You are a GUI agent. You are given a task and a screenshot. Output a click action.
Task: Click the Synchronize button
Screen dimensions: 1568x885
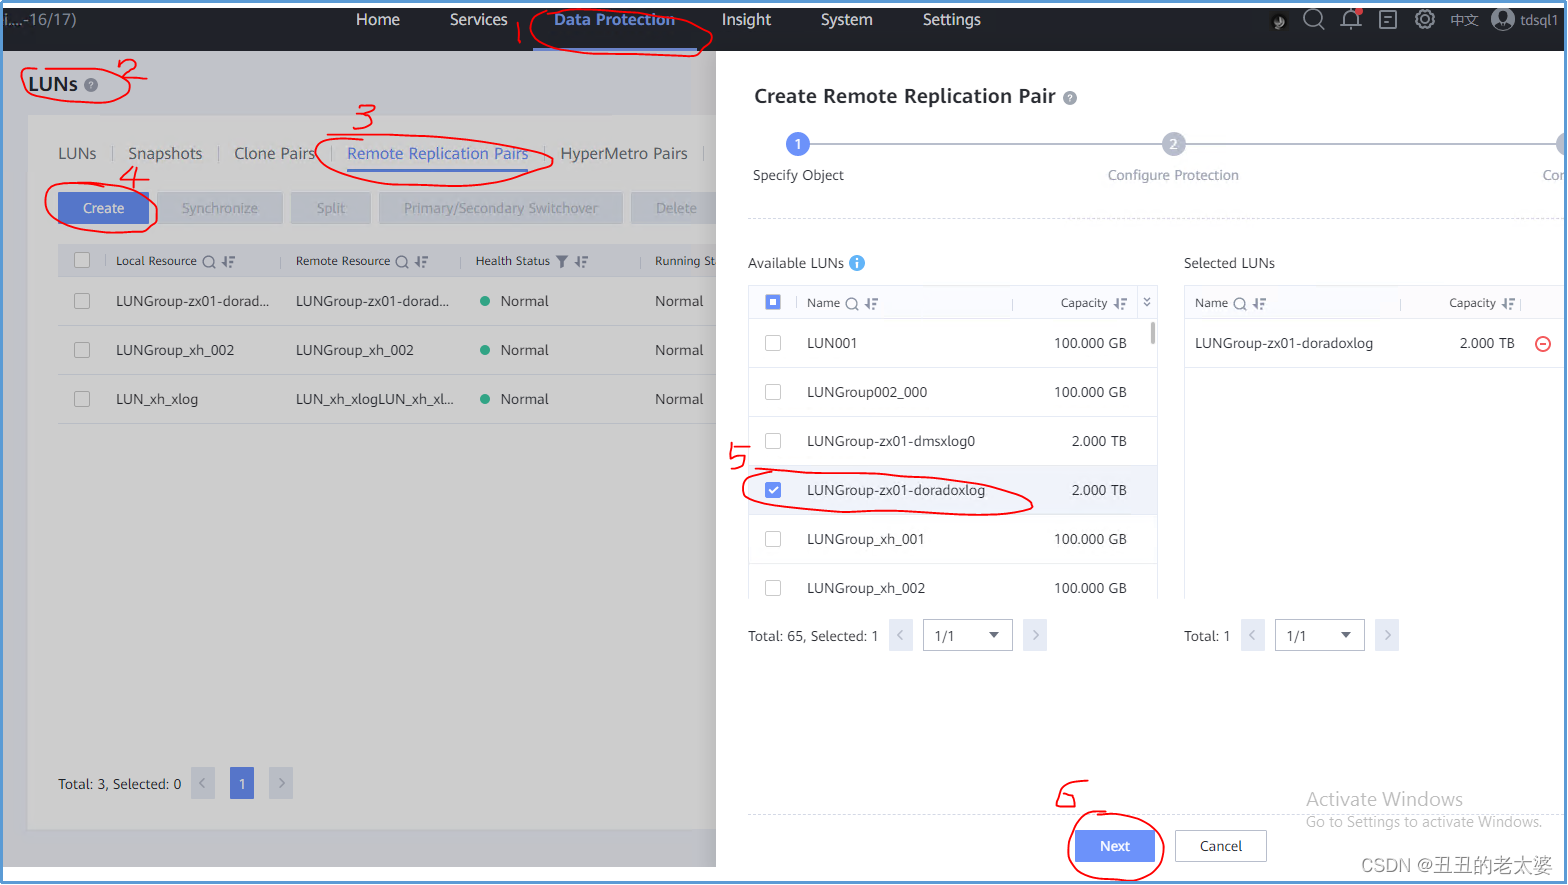[x=220, y=208]
